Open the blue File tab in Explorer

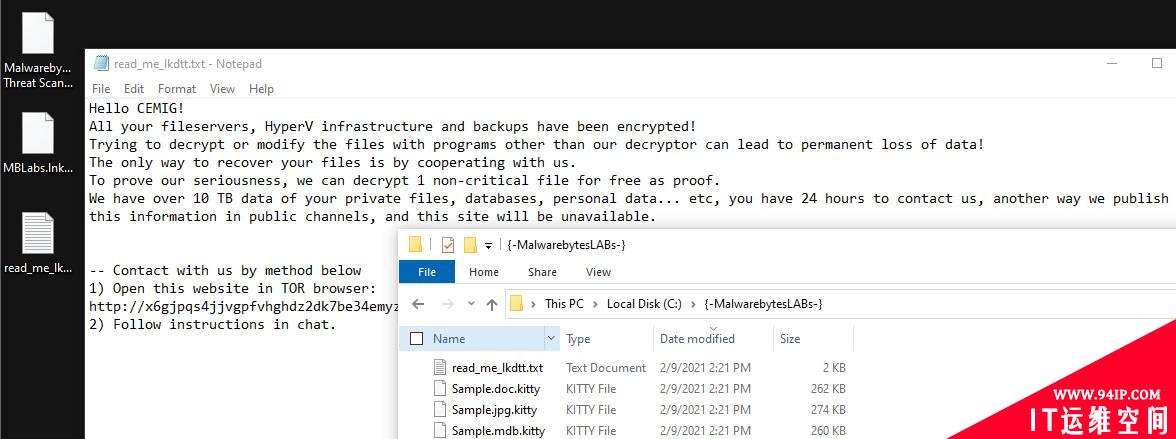427,272
